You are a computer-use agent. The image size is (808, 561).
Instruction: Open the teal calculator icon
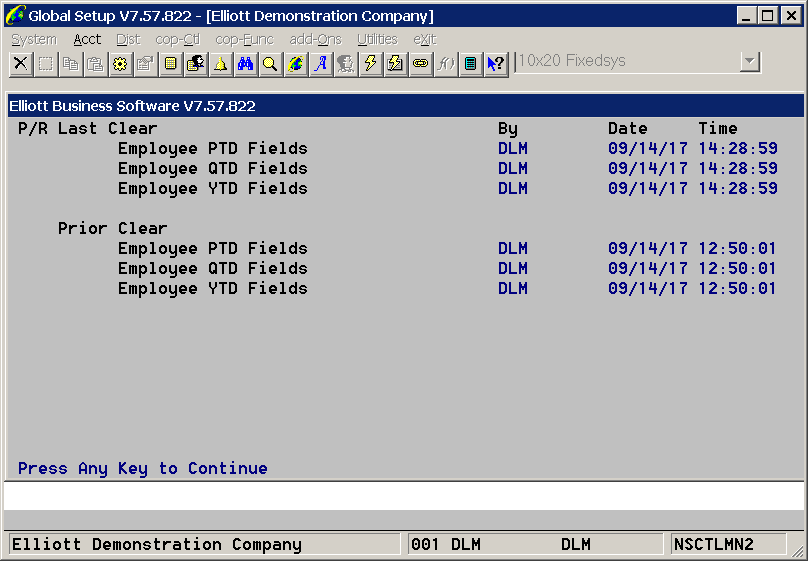coord(470,64)
